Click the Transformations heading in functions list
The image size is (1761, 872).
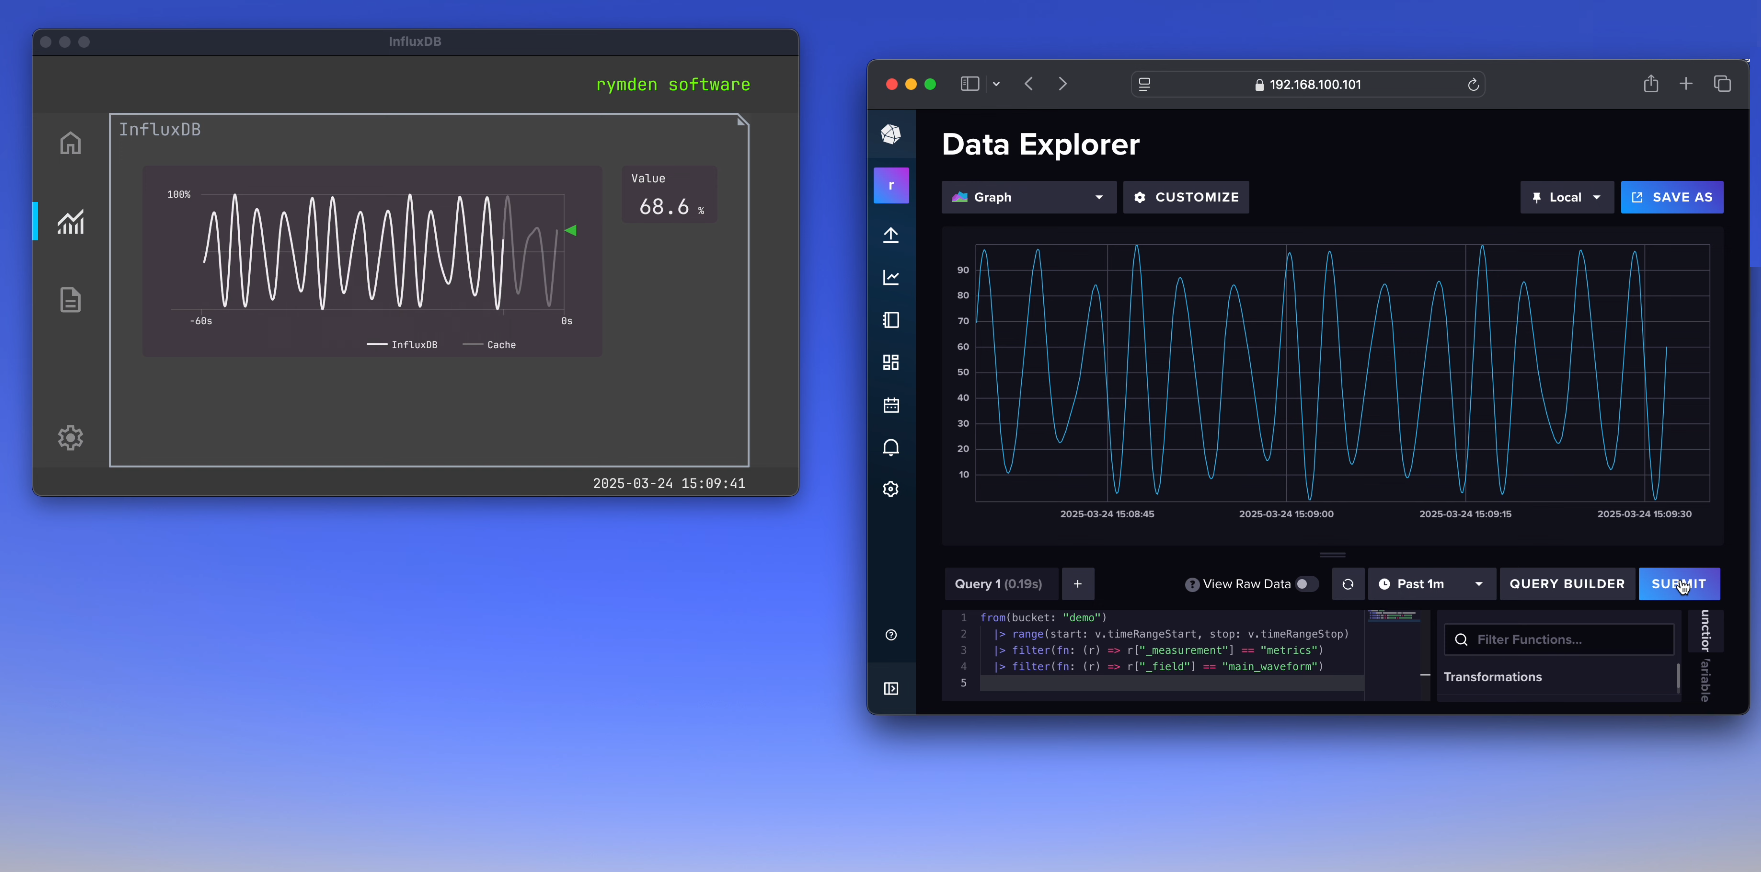[x=1492, y=677]
